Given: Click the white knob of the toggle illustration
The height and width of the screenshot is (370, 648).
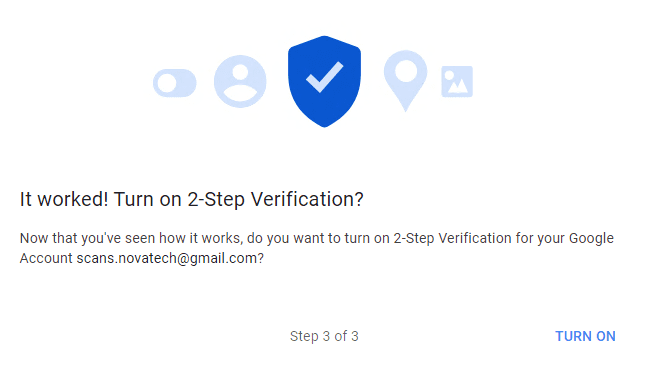Looking at the screenshot, I should coord(167,83).
